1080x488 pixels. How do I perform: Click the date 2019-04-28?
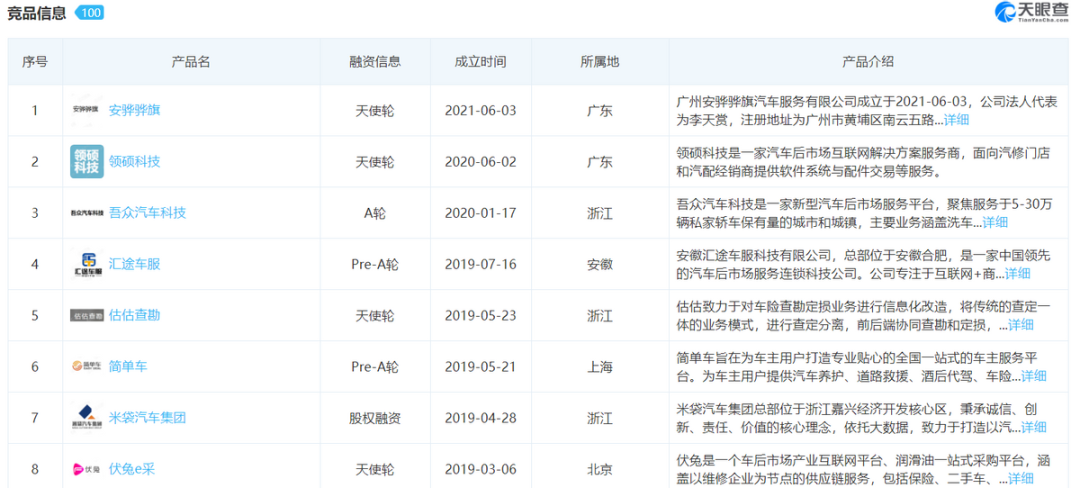coord(480,417)
